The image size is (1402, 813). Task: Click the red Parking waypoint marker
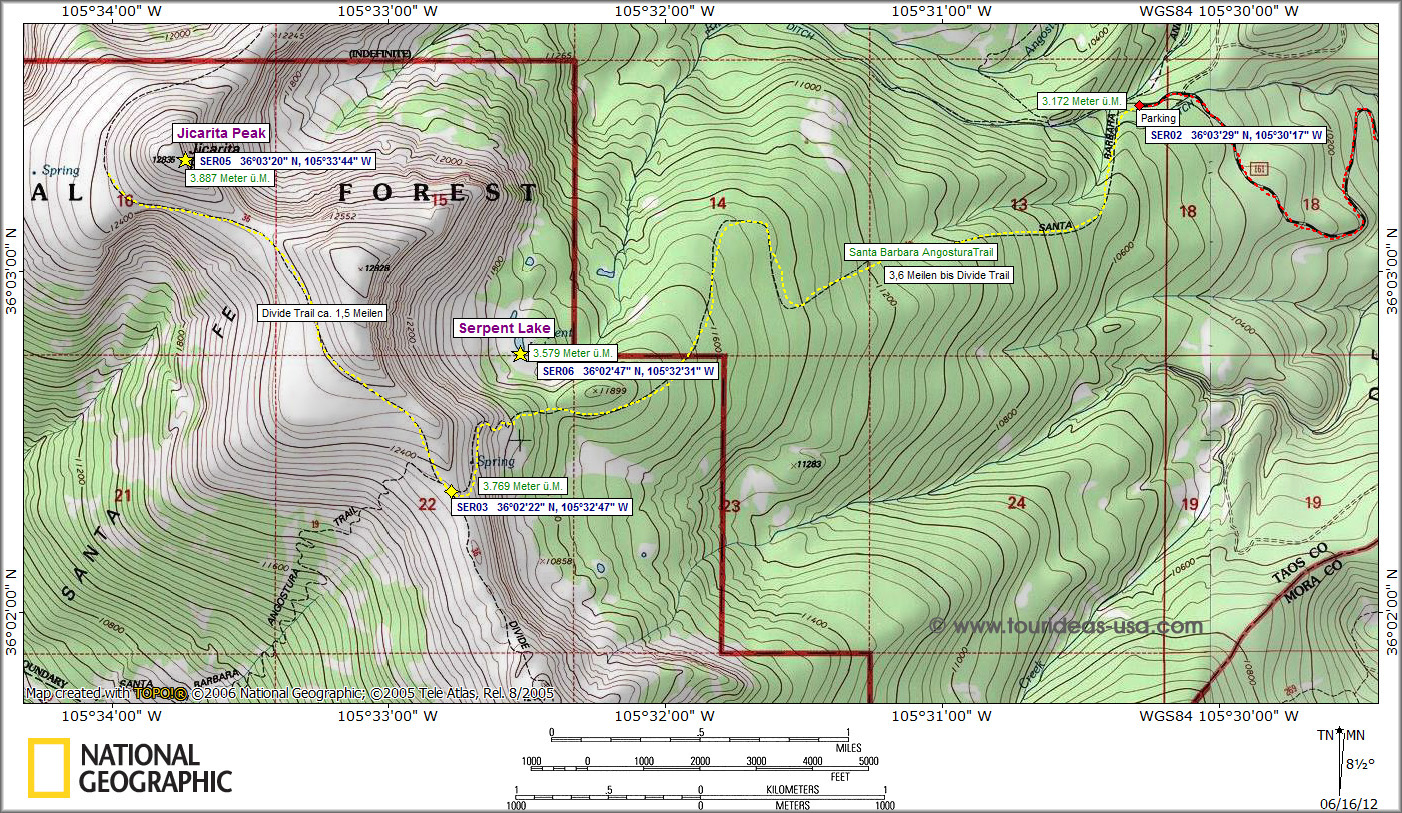[1139, 105]
